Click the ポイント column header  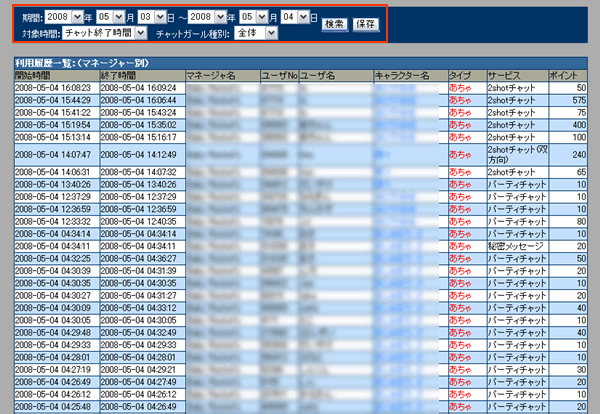[565, 75]
